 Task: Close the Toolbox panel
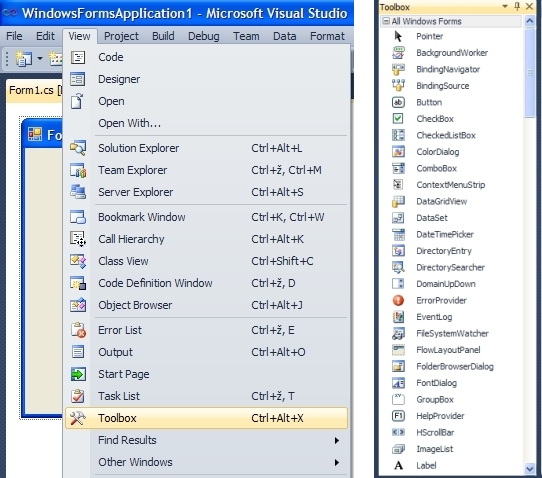529,6
